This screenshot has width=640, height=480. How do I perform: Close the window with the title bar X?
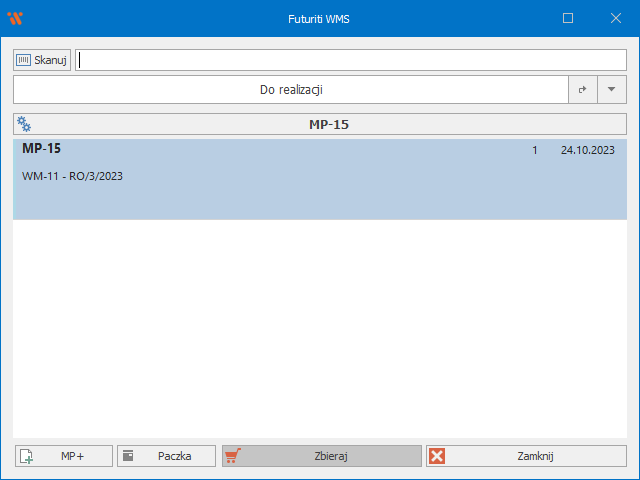coord(616,18)
